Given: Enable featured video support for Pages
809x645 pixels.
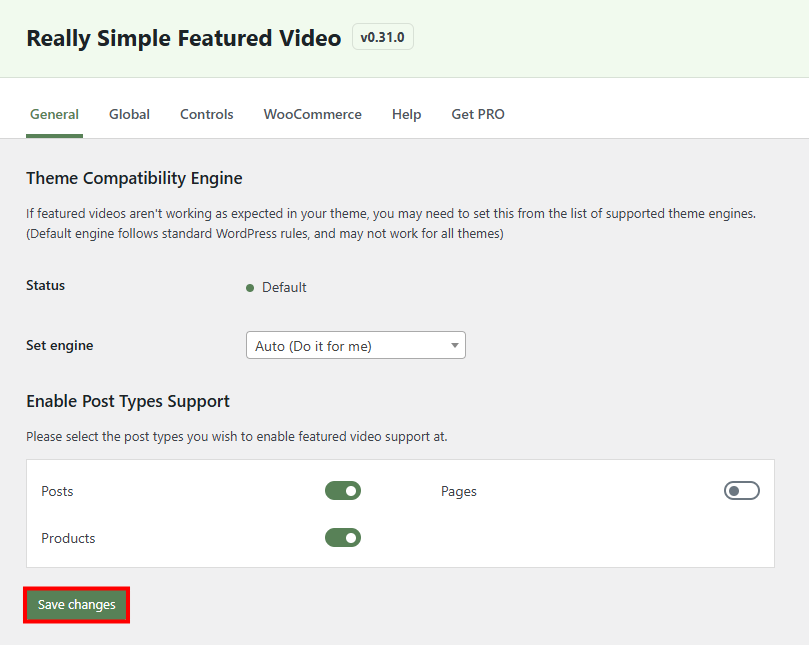Looking at the screenshot, I should coord(741,490).
